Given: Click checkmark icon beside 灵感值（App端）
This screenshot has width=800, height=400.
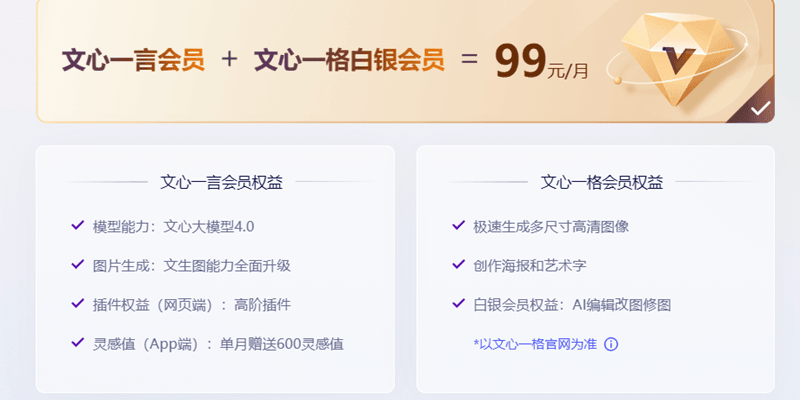Looking at the screenshot, I should coord(78,342).
